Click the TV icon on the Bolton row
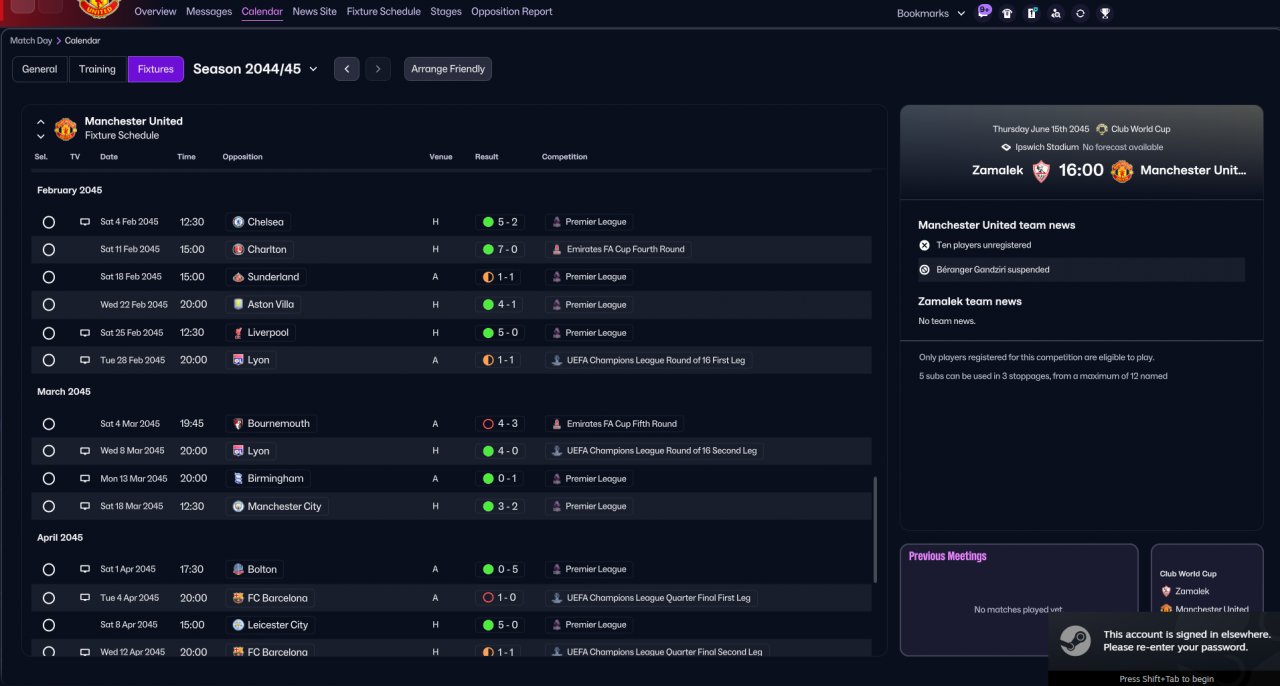Screen dimensions: 1280x686 coord(85,569)
